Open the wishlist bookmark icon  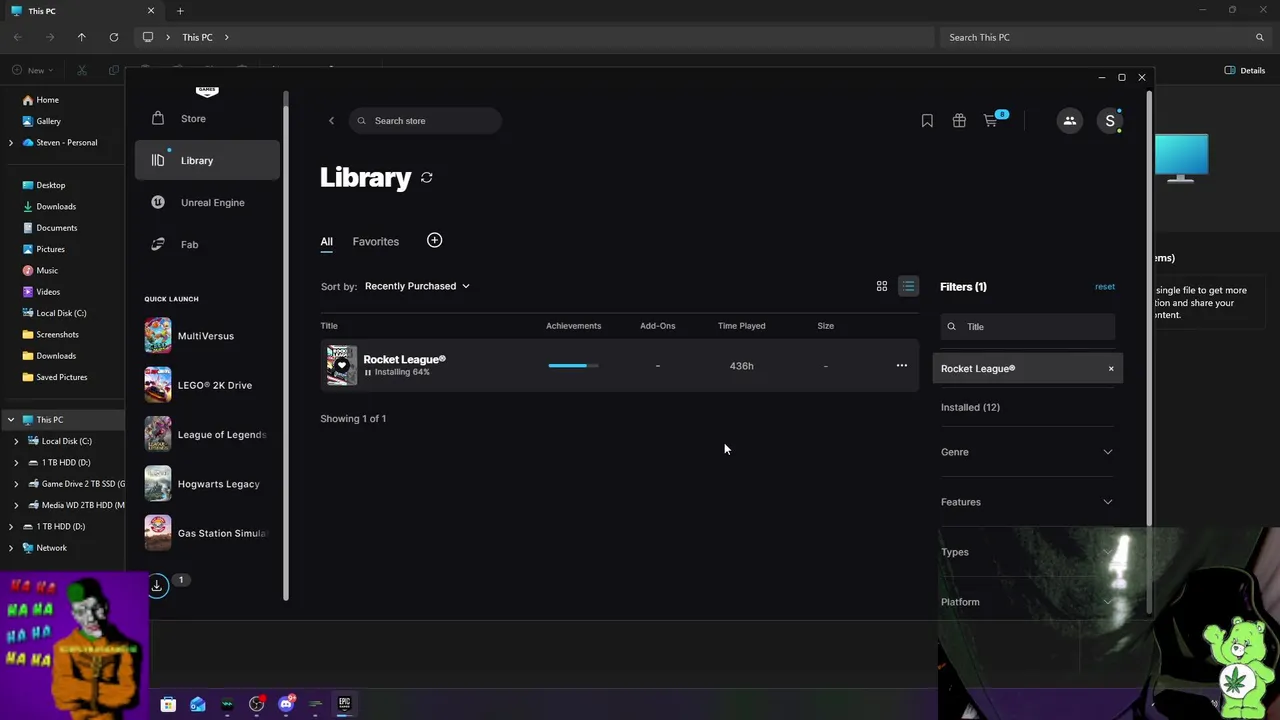click(927, 121)
